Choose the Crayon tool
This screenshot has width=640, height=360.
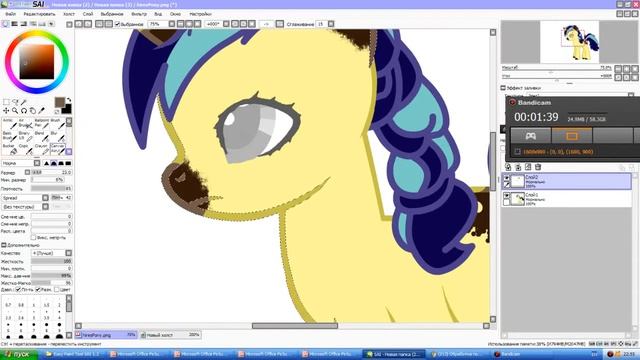click(41, 149)
